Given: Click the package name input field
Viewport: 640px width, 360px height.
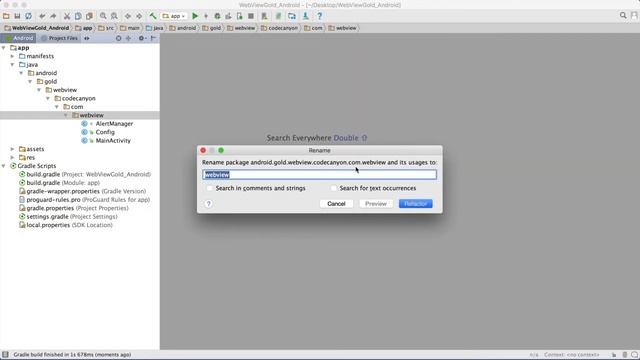Looking at the screenshot, I should point(320,175).
